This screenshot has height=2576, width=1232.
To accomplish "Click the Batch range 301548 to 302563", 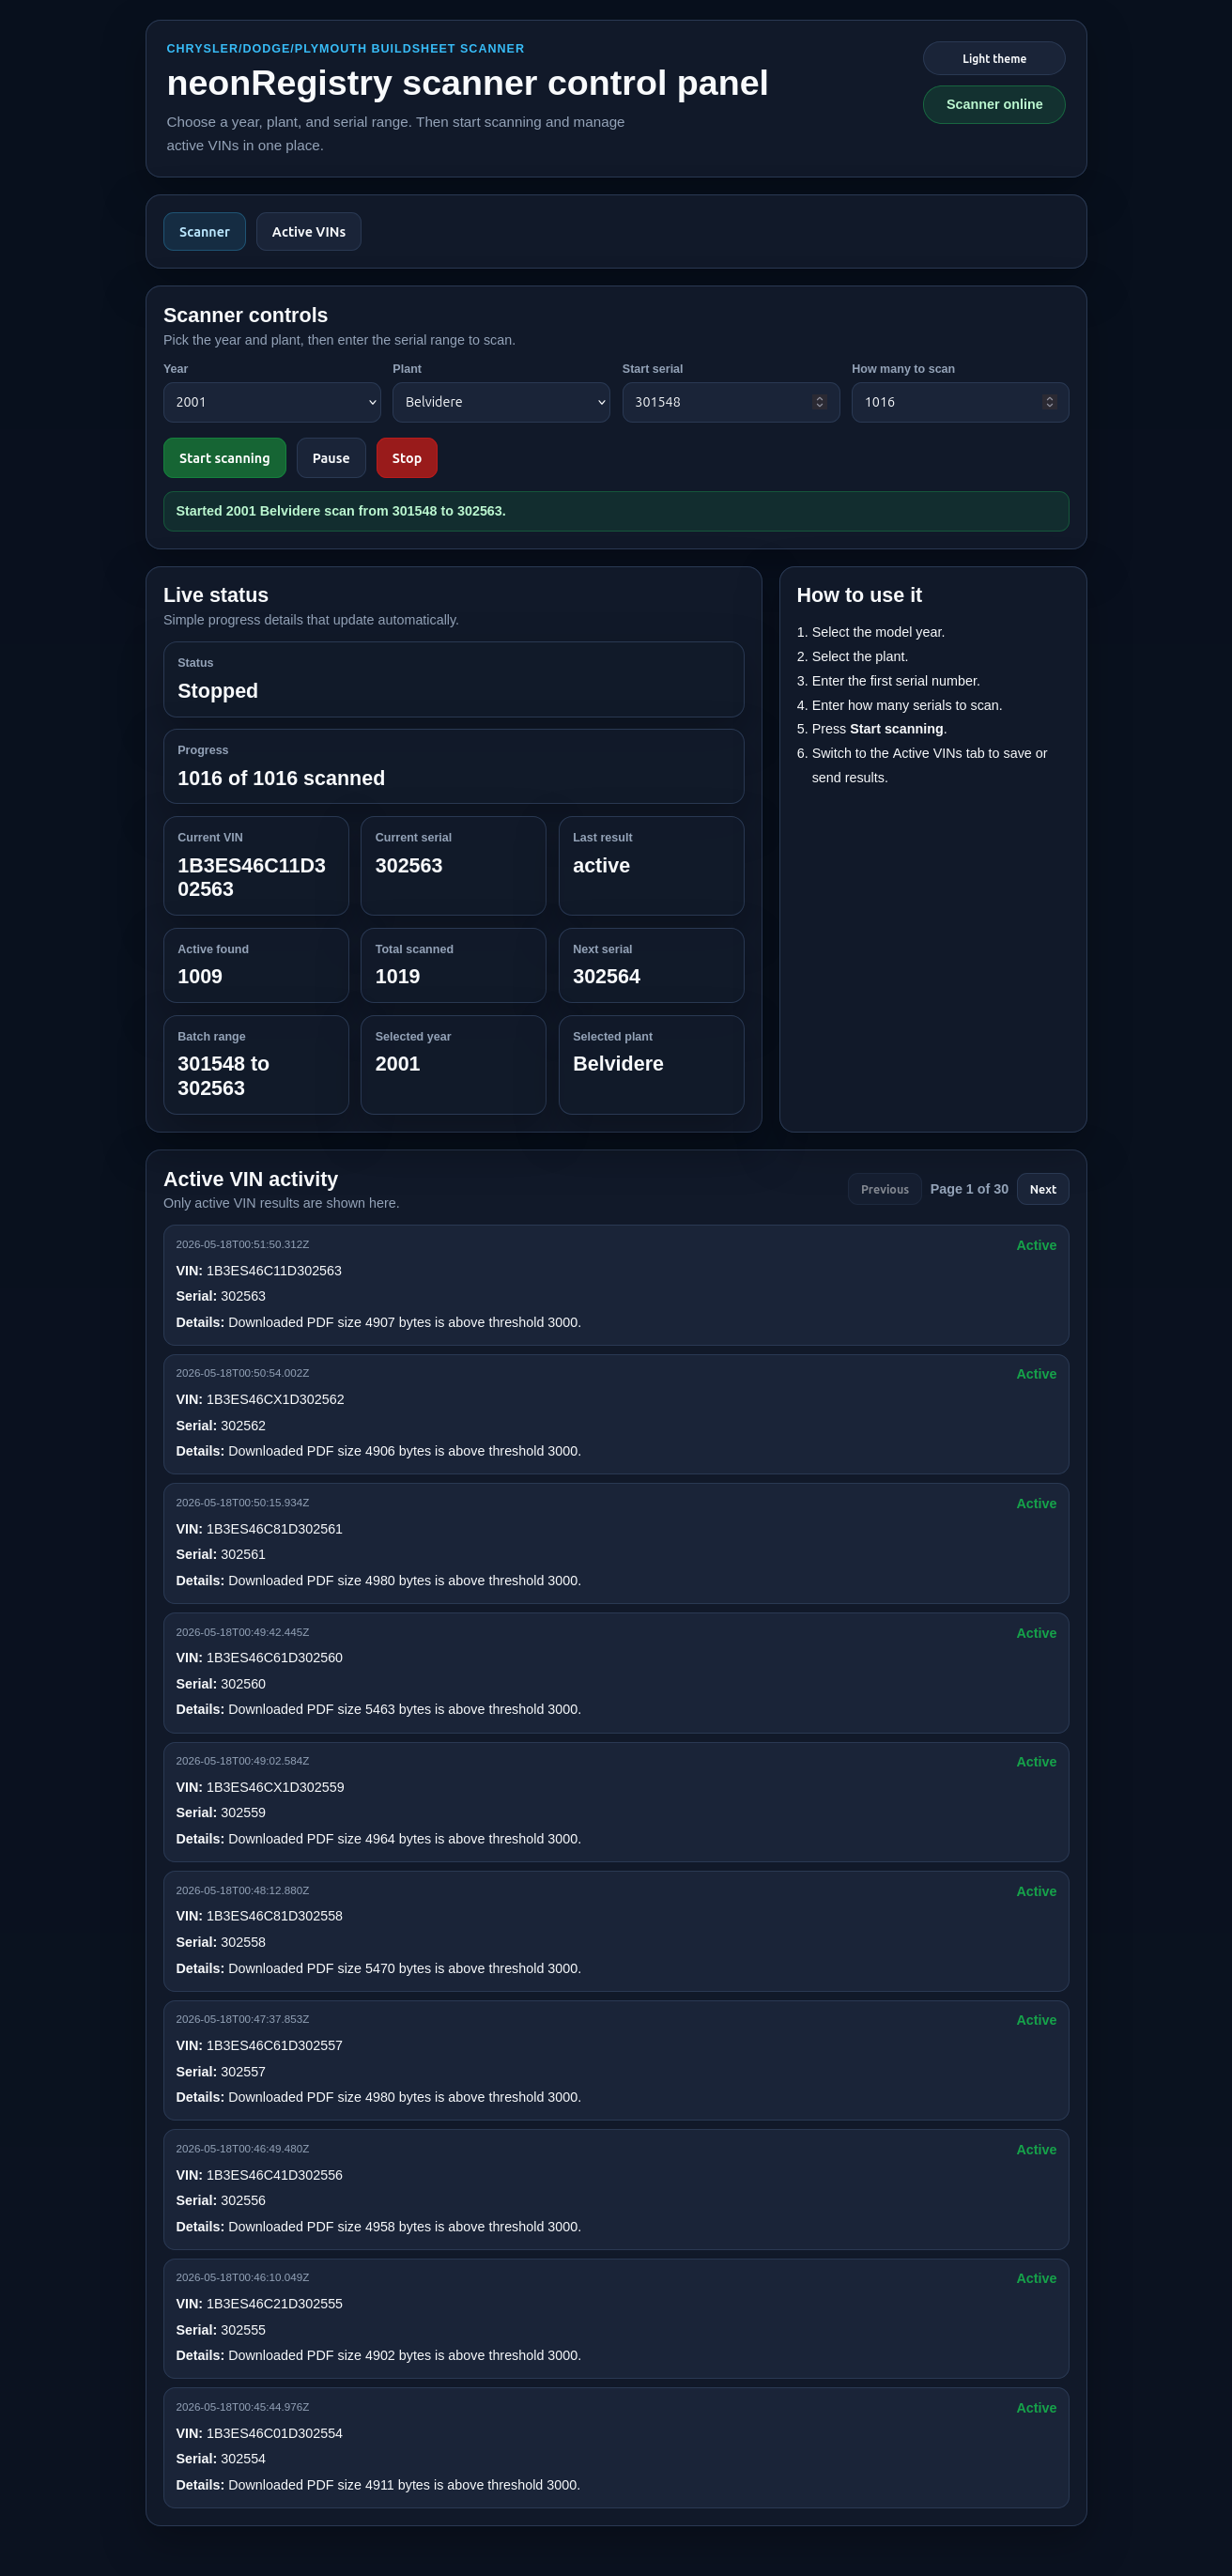I will point(223,1076).
